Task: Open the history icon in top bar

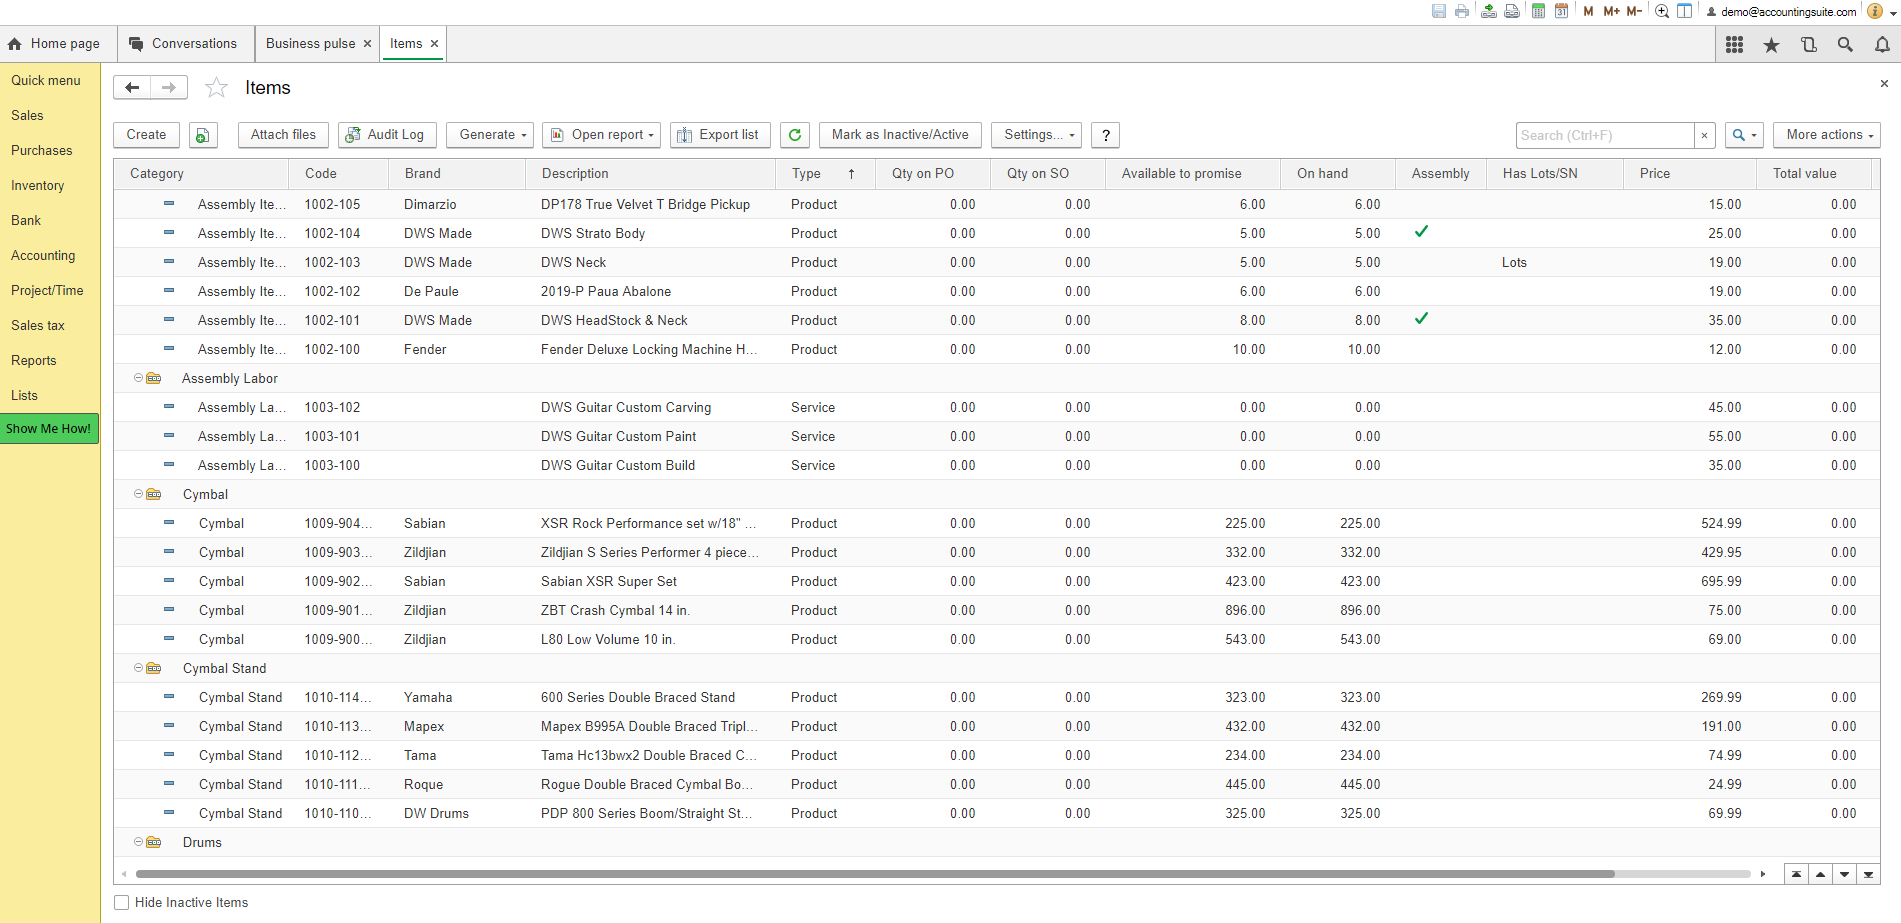Action: point(1808,45)
